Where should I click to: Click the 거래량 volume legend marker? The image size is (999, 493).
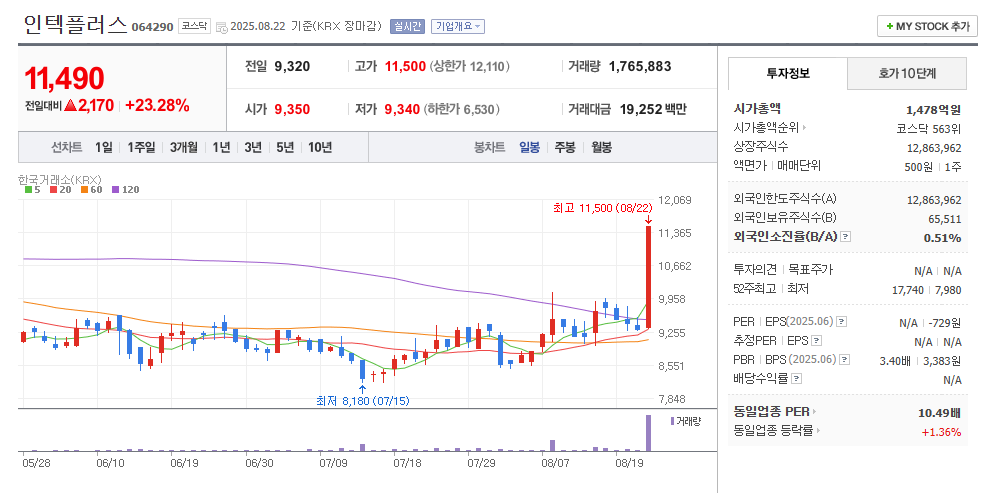pyautogui.click(x=672, y=421)
